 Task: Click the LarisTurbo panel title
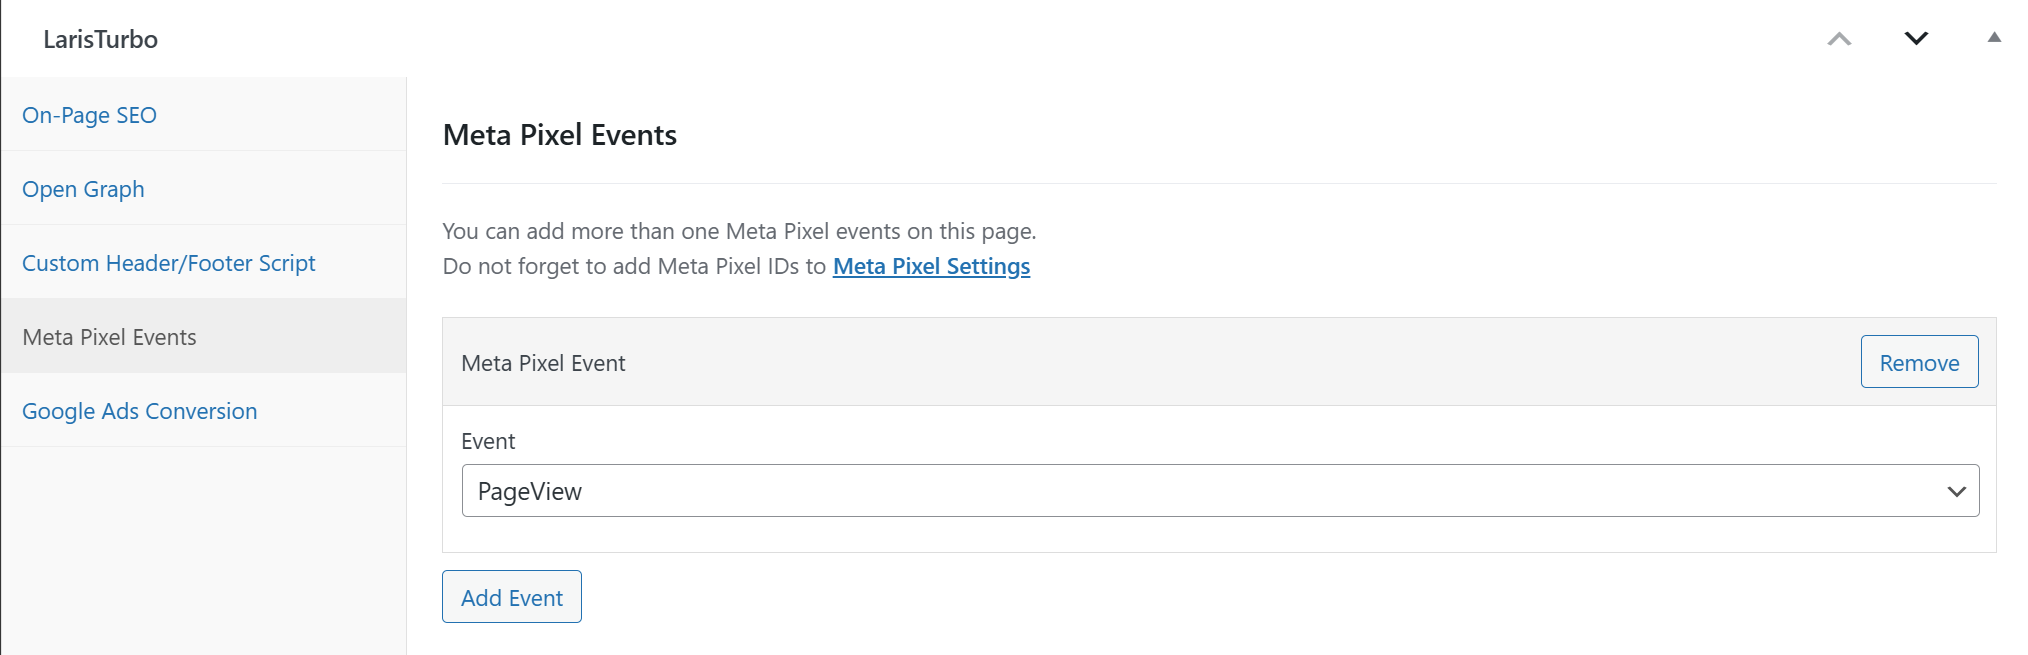pyautogui.click(x=101, y=39)
